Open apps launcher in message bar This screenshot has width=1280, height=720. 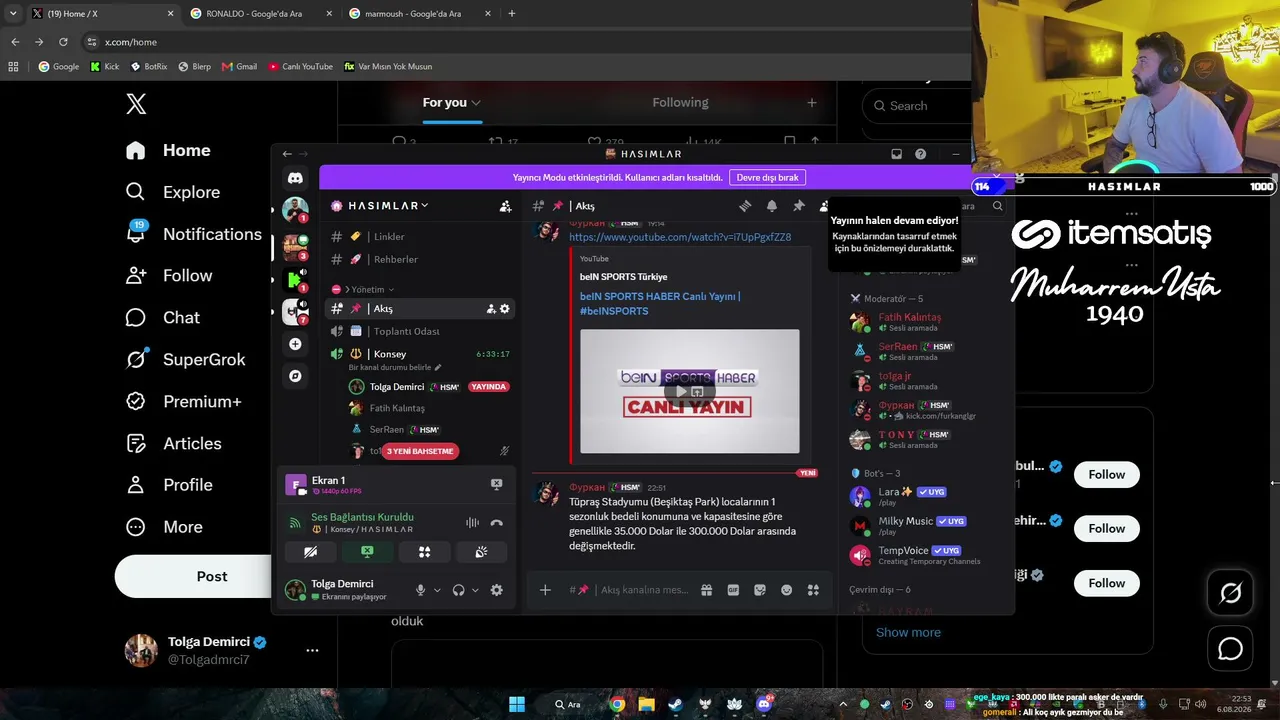813,590
